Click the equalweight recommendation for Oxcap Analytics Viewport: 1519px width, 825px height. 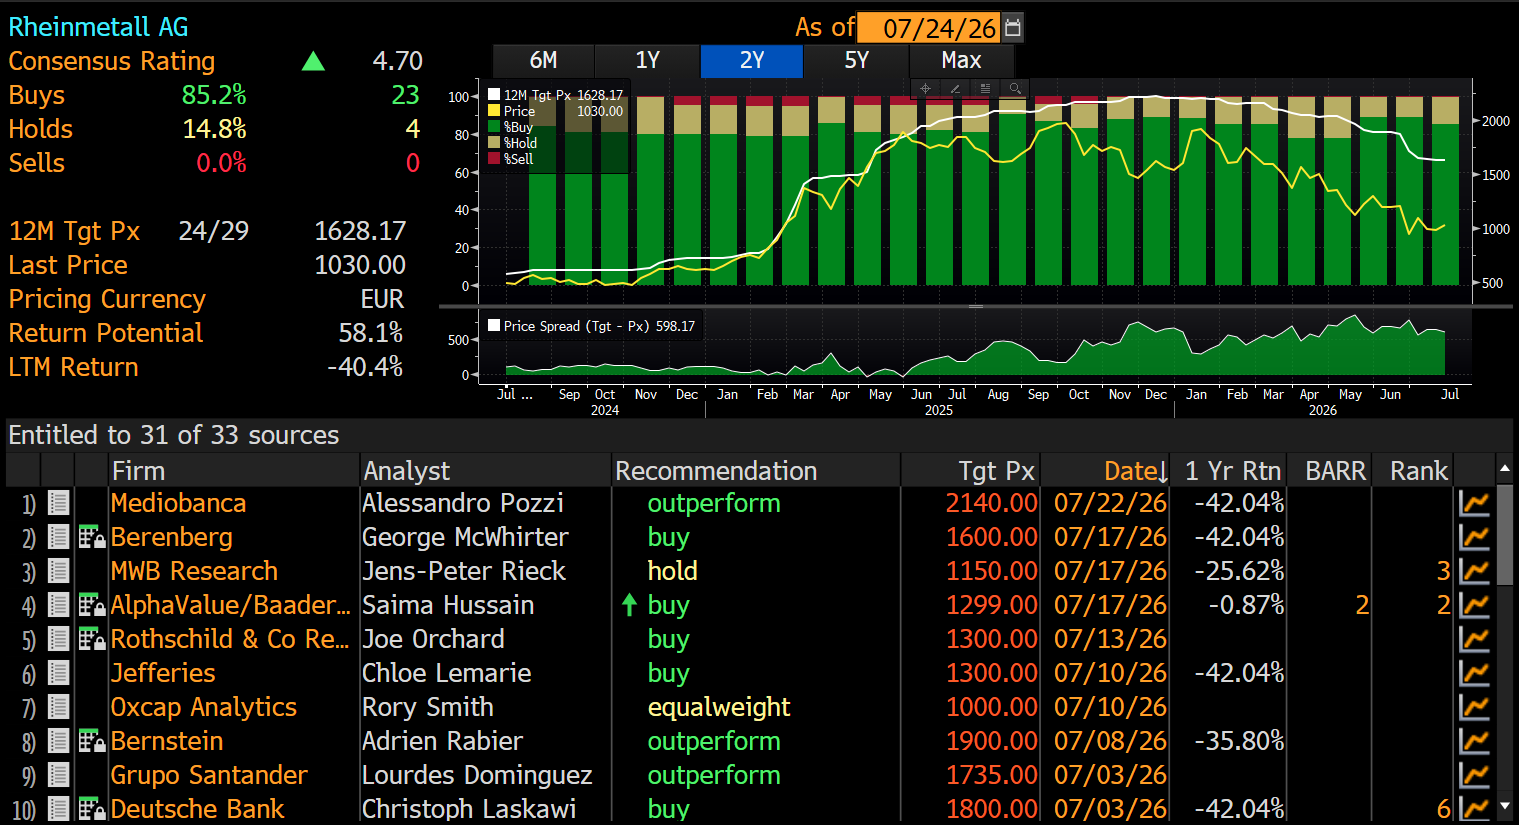(719, 707)
